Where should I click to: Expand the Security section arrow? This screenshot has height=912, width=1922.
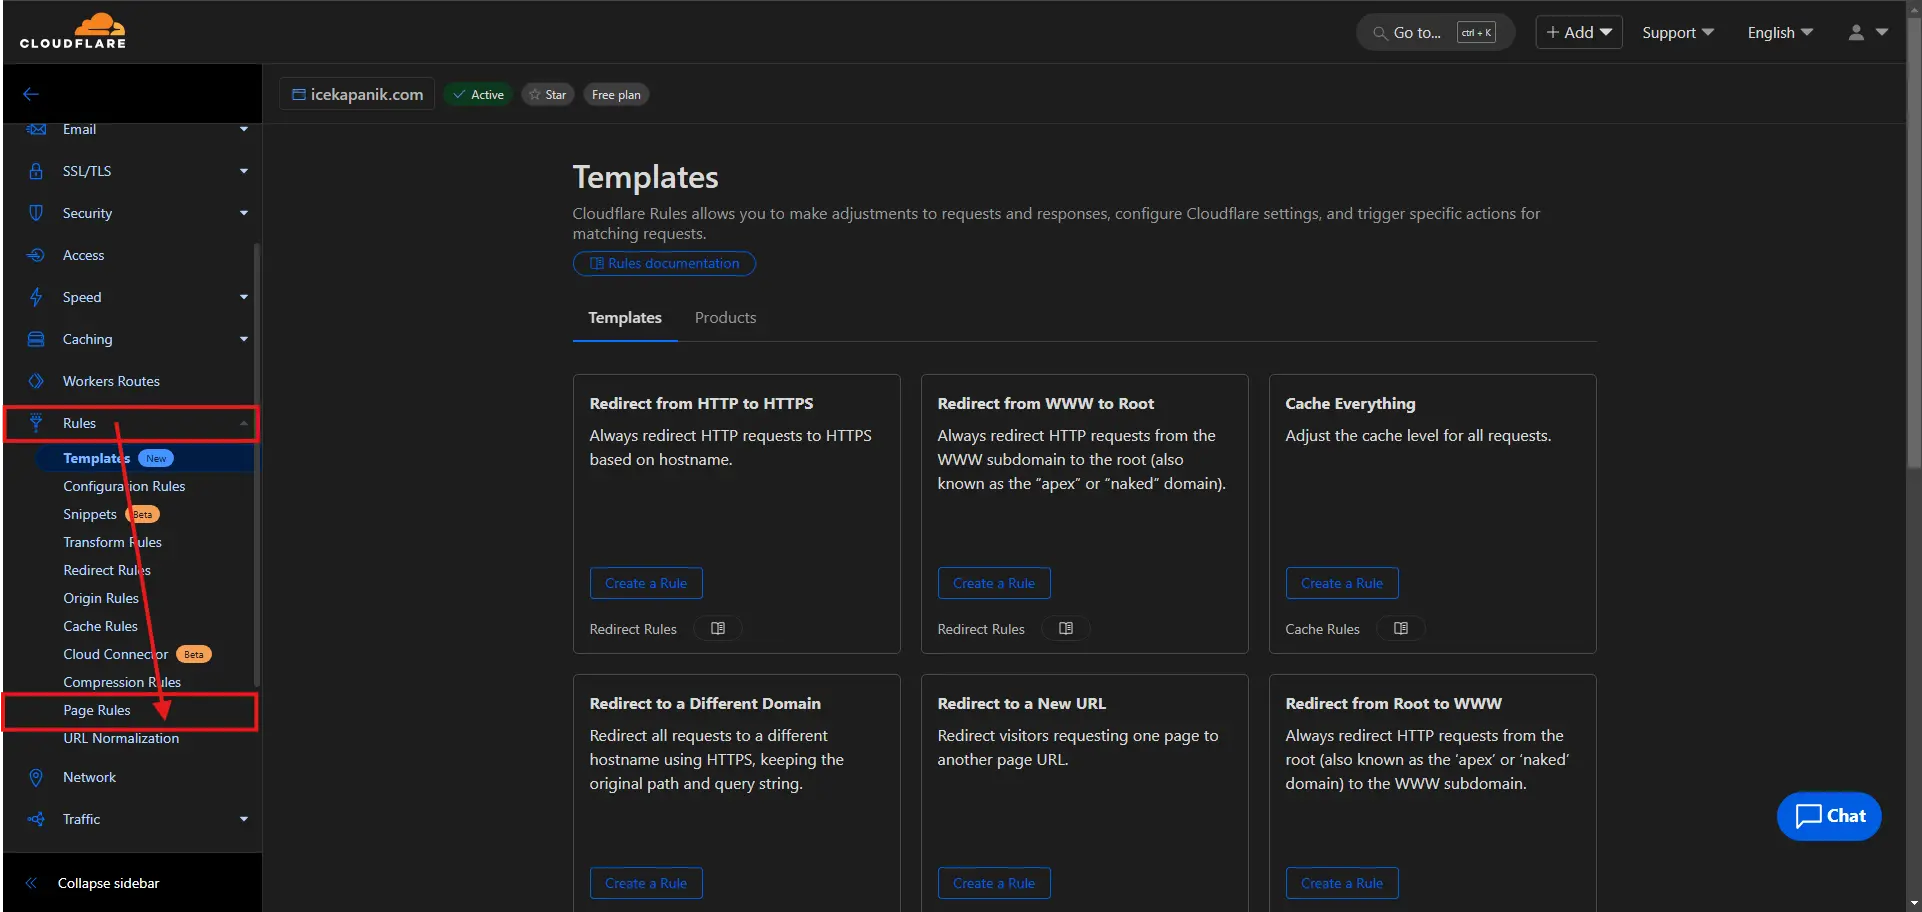[243, 213]
